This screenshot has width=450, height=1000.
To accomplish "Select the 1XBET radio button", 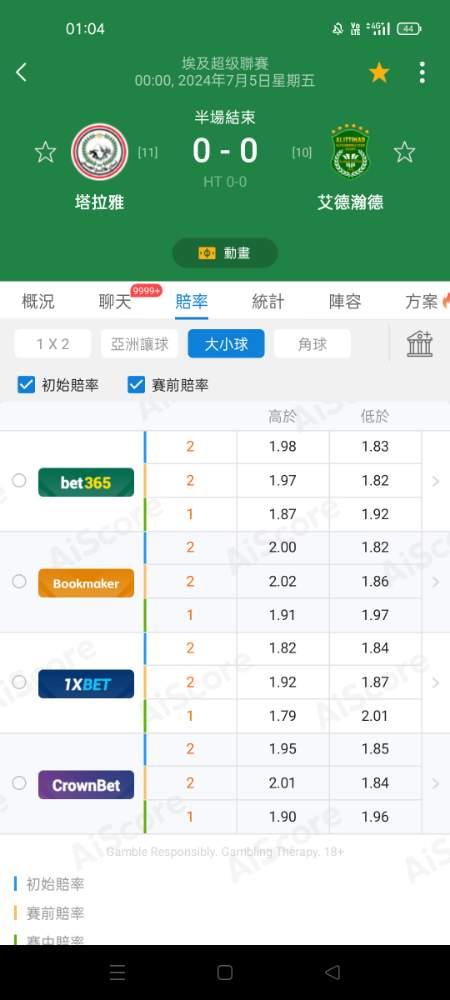I will [x=19, y=682].
